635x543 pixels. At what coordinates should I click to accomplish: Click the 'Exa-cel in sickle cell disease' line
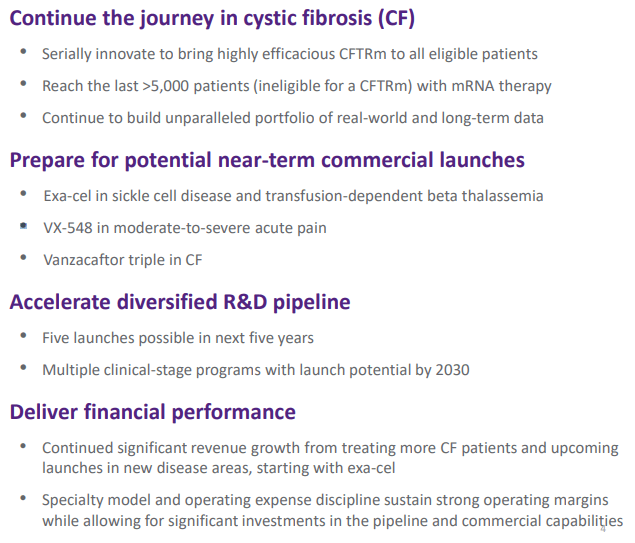(292, 196)
